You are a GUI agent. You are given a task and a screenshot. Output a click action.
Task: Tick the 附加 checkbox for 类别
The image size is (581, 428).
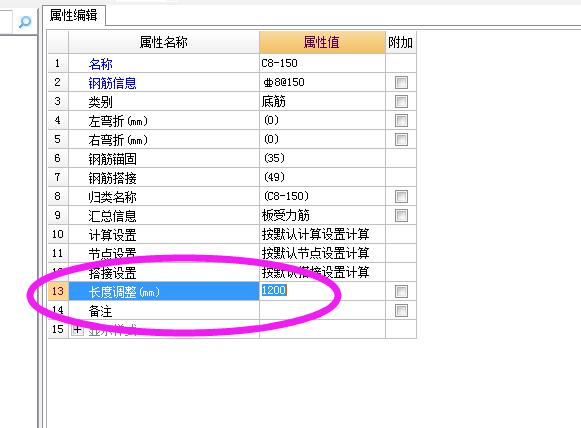[401, 101]
